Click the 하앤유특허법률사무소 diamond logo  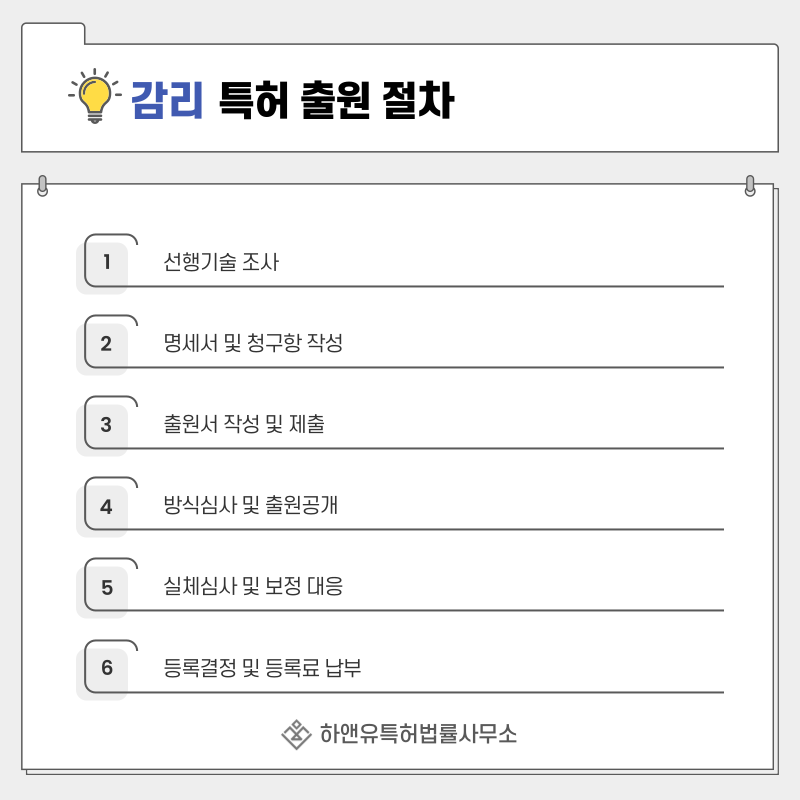[x=296, y=735]
